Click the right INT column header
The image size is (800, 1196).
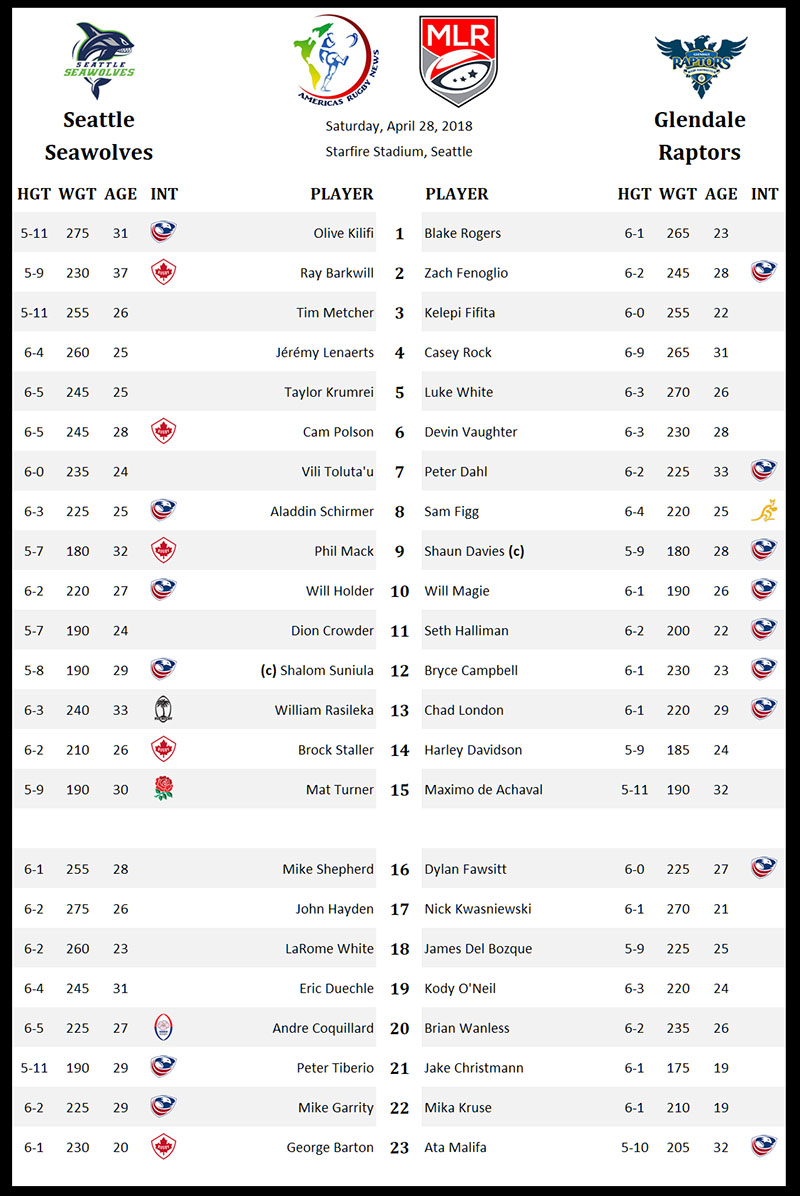coord(764,194)
